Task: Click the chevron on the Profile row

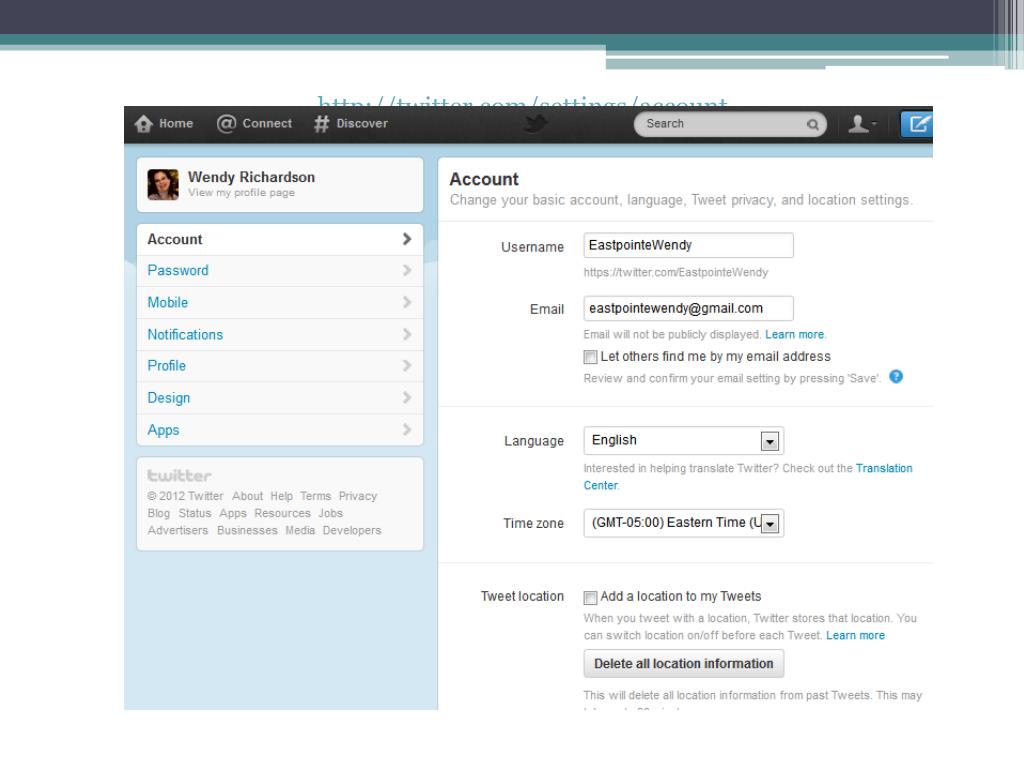Action: click(407, 366)
